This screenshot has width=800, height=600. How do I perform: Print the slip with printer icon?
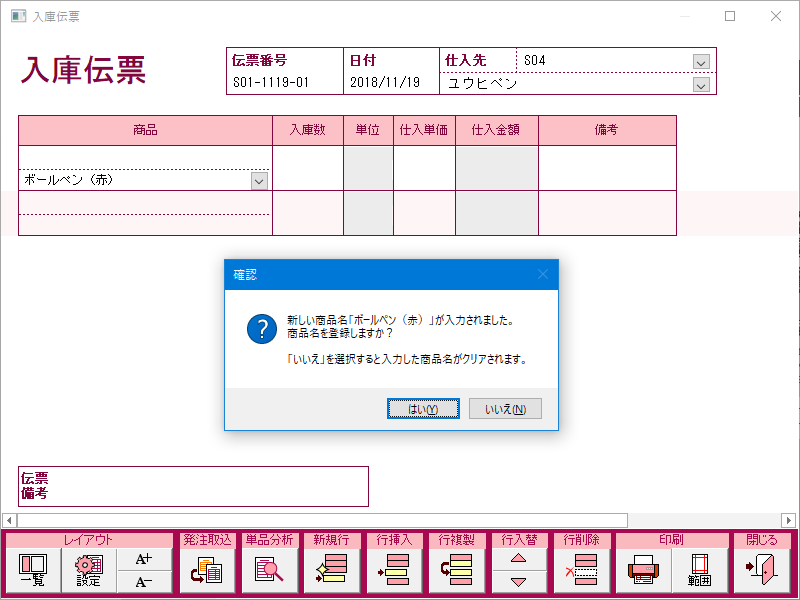[642, 570]
